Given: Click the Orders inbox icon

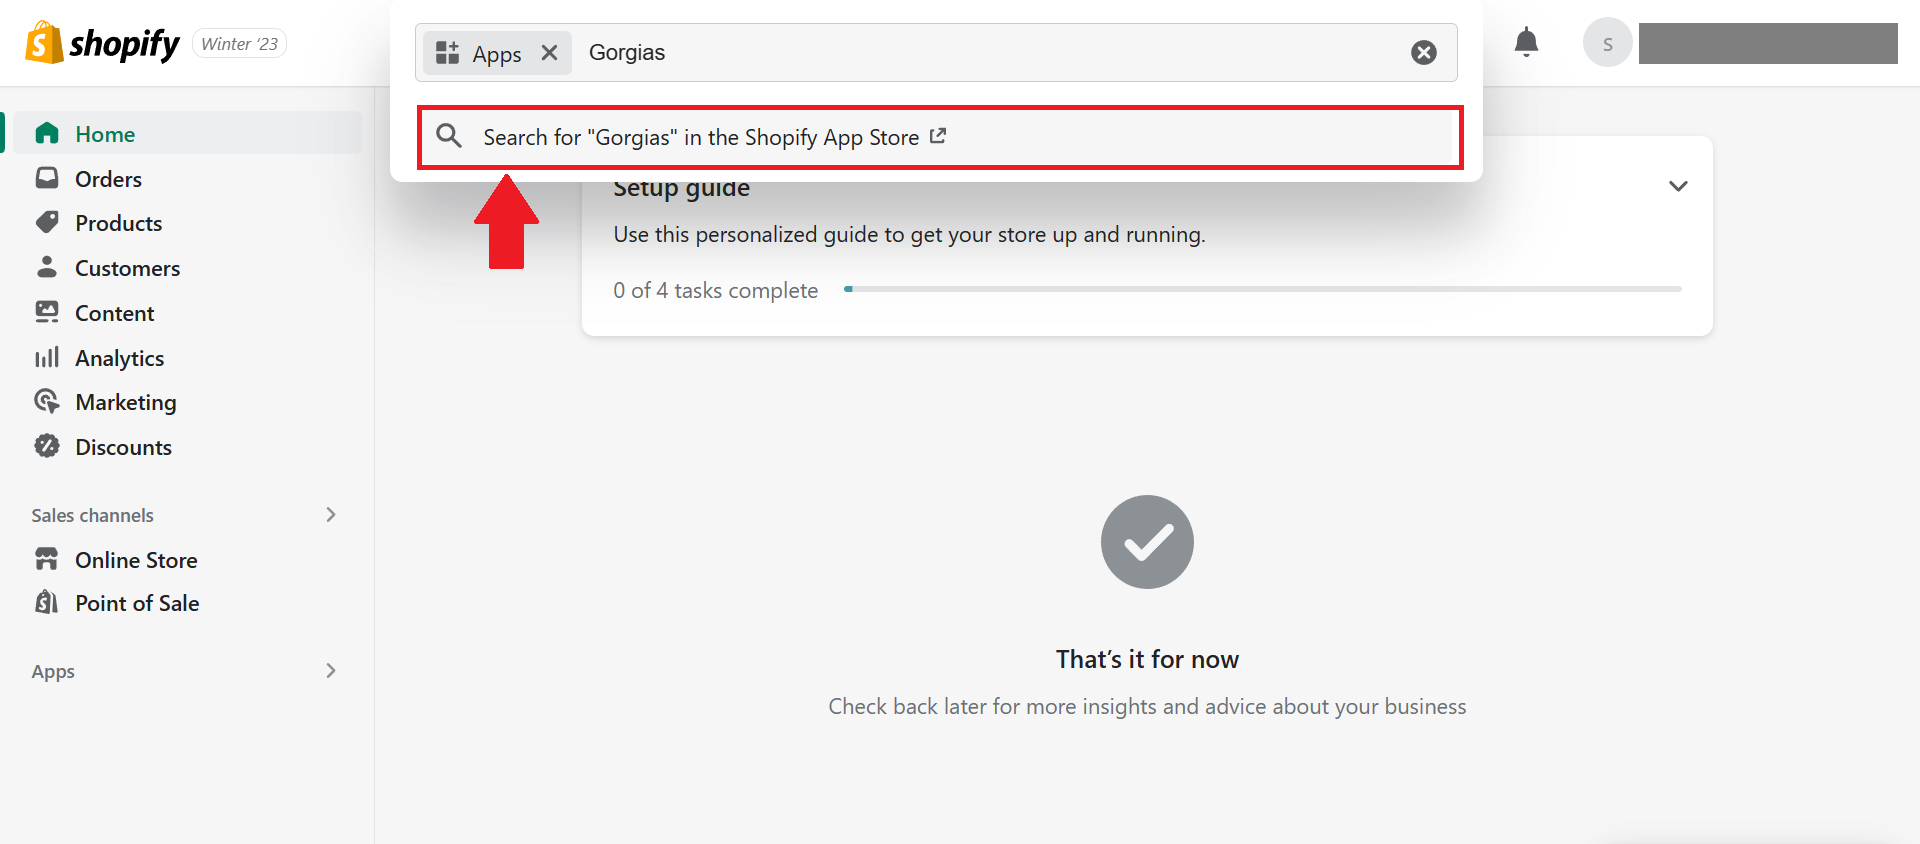Looking at the screenshot, I should click(47, 178).
